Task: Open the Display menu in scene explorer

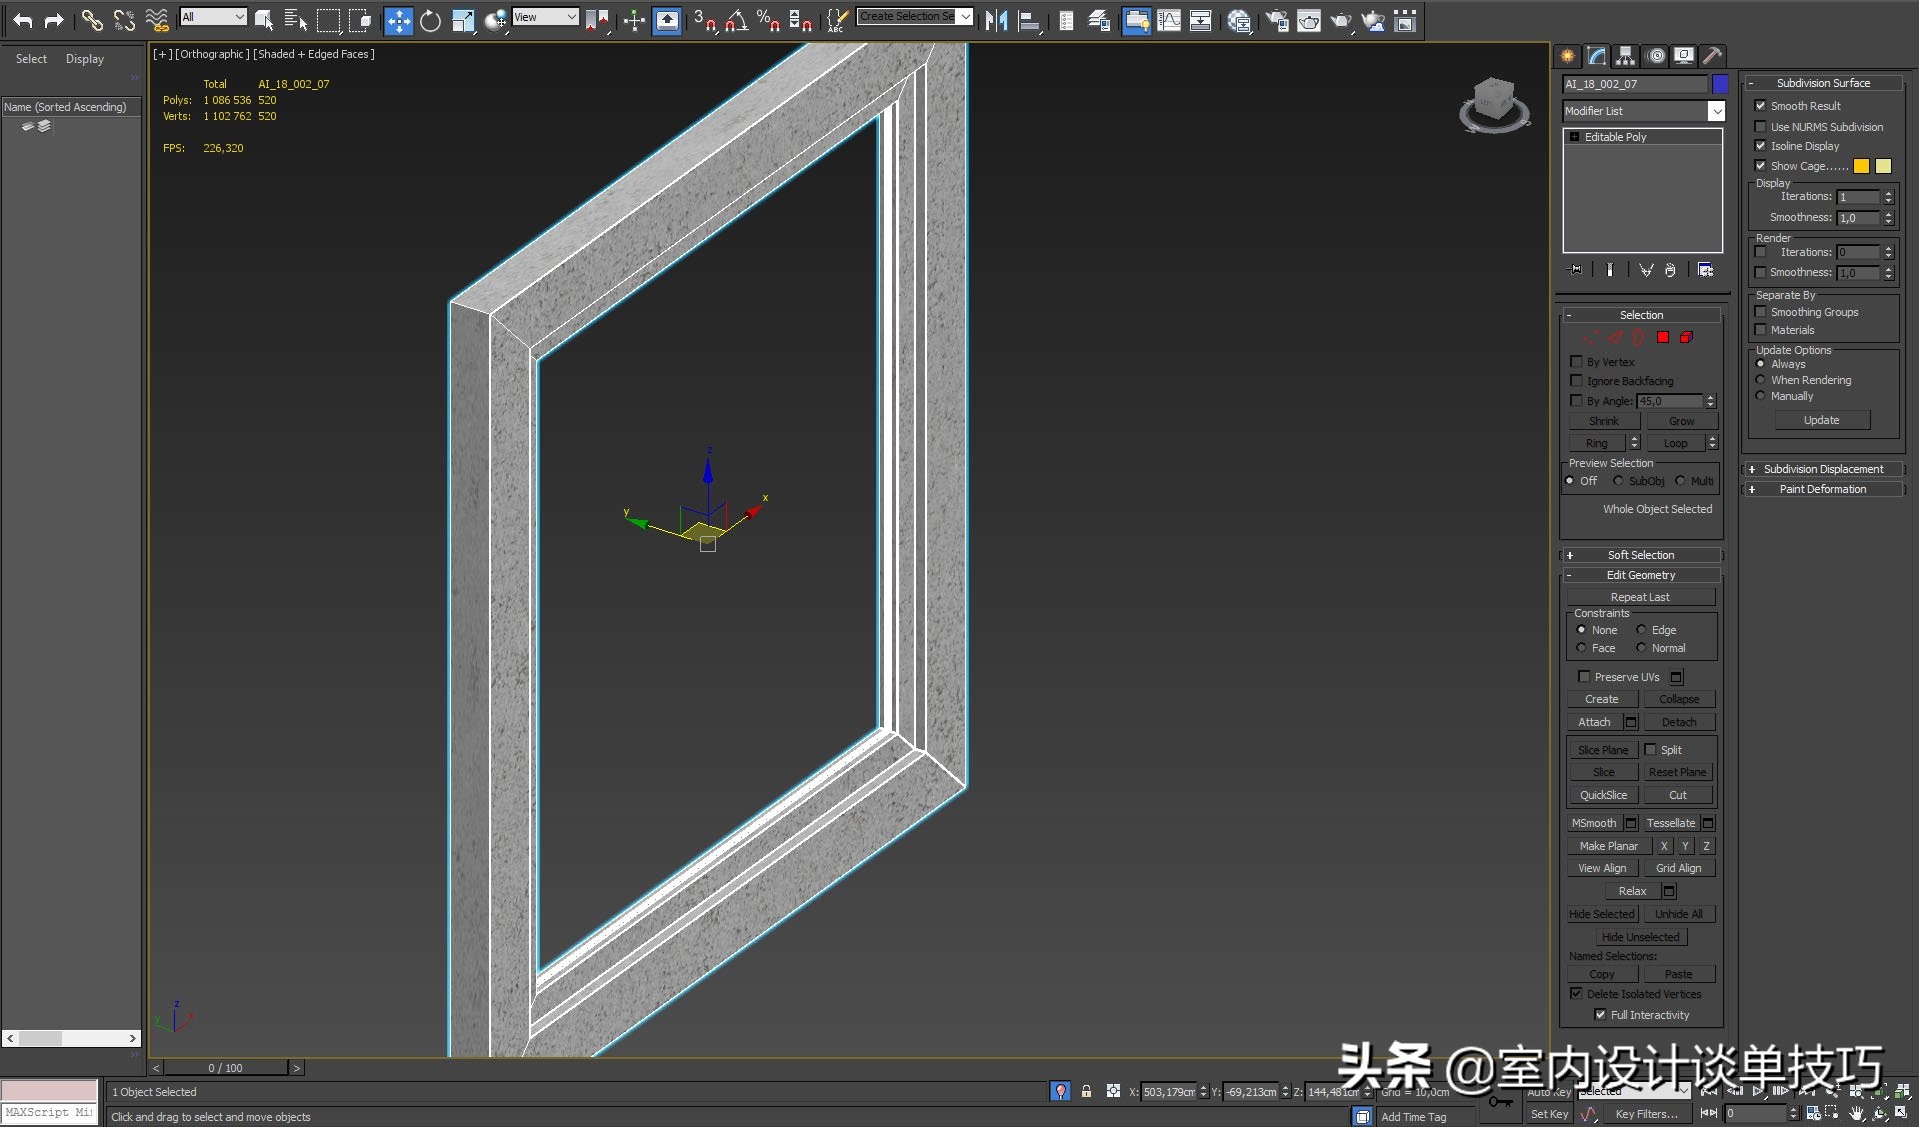Action: point(85,59)
